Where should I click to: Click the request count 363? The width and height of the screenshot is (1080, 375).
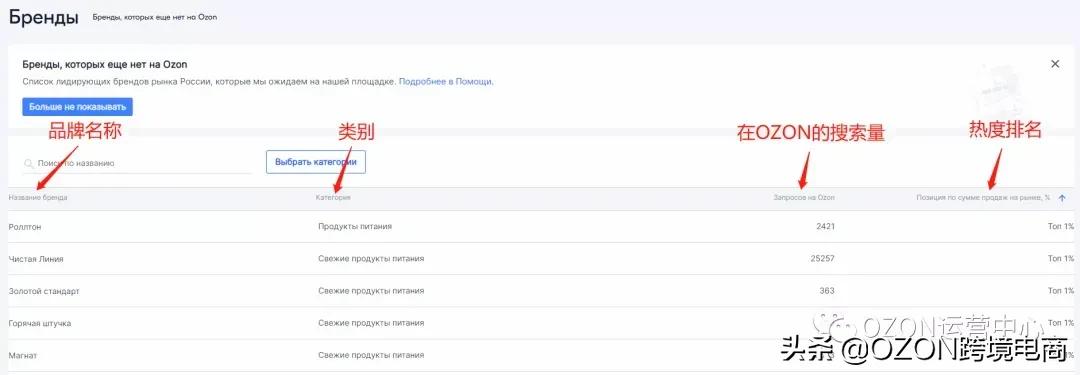pos(827,291)
